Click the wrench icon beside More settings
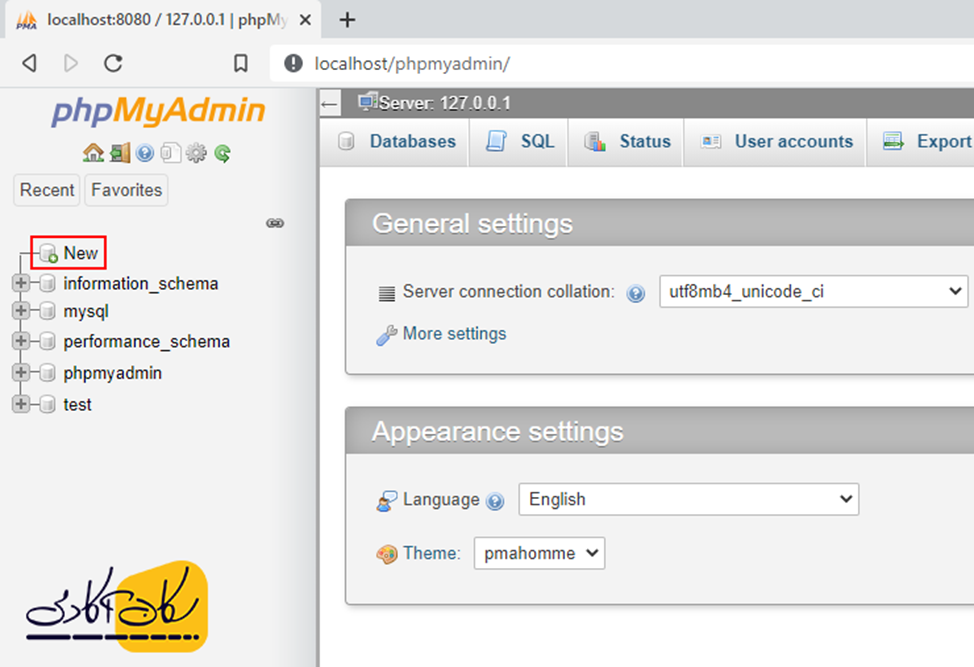 [x=386, y=335]
